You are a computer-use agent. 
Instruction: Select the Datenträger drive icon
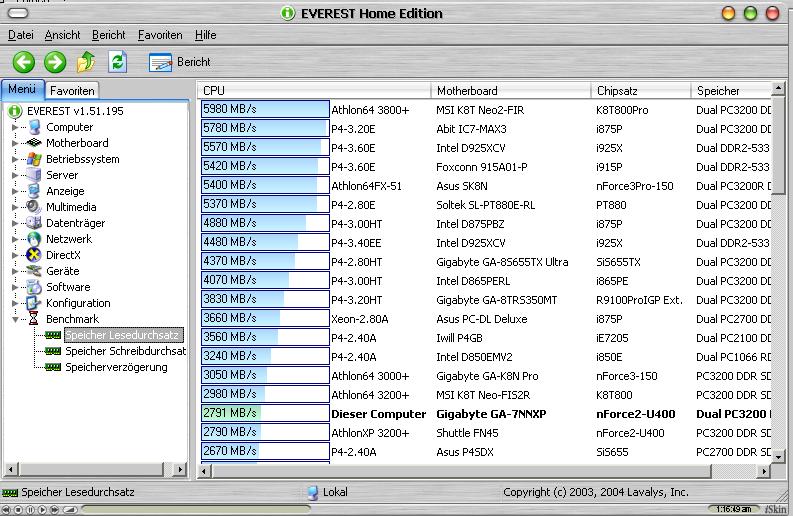point(34,223)
